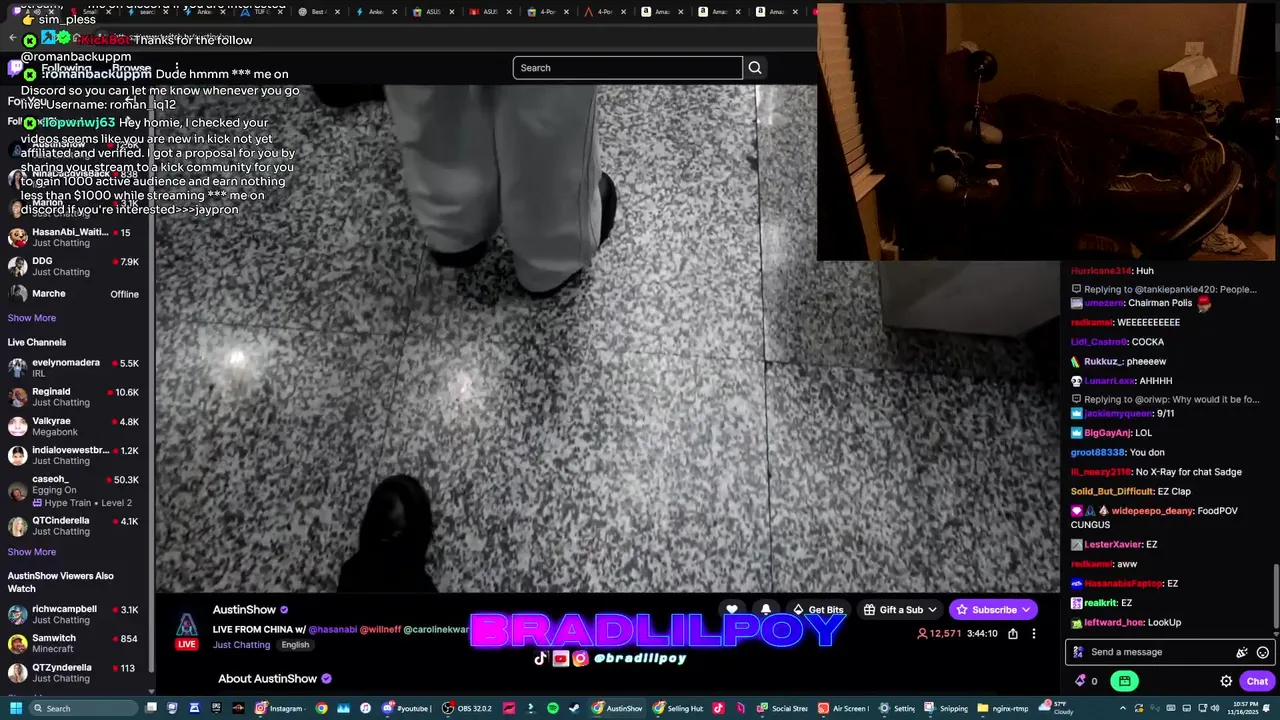Viewport: 1280px width, 720px height.
Task: Open HasanAbi_Waiting channel in sidebar
Action: [76, 237]
